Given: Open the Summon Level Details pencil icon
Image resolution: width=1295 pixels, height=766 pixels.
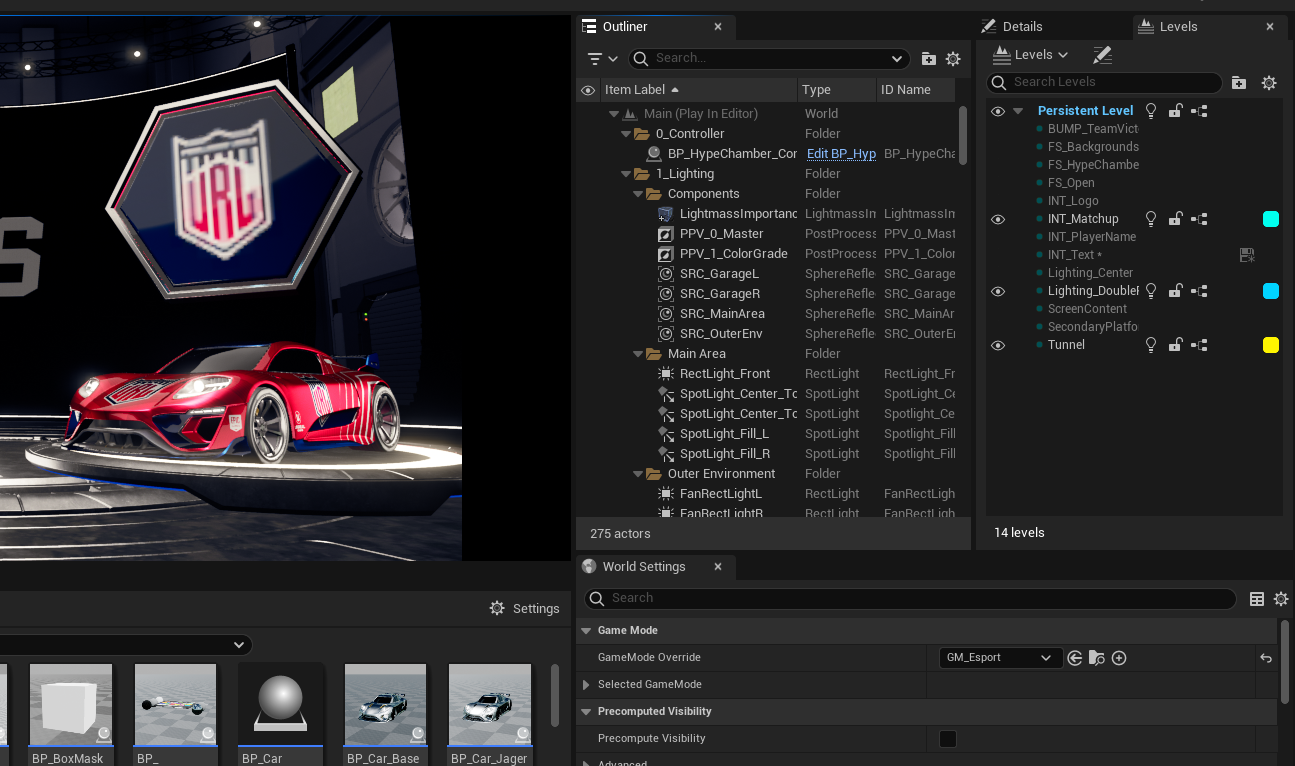Looking at the screenshot, I should pyautogui.click(x=1102, y=55).
